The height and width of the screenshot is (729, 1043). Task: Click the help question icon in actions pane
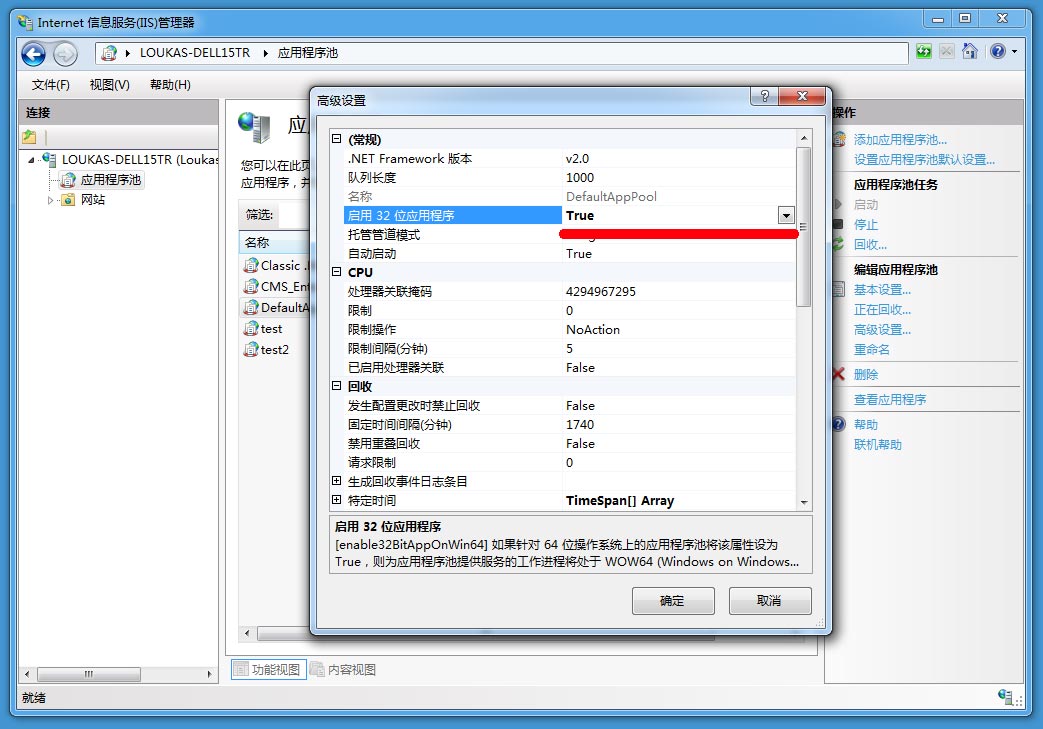pos(839,424)
